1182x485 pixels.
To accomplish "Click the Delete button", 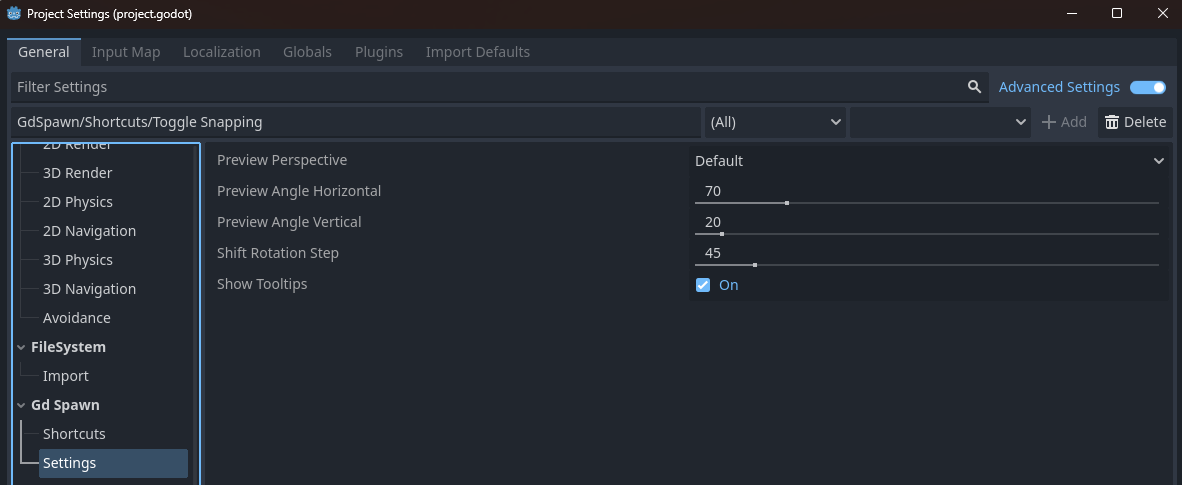I will click(1135, 122).
